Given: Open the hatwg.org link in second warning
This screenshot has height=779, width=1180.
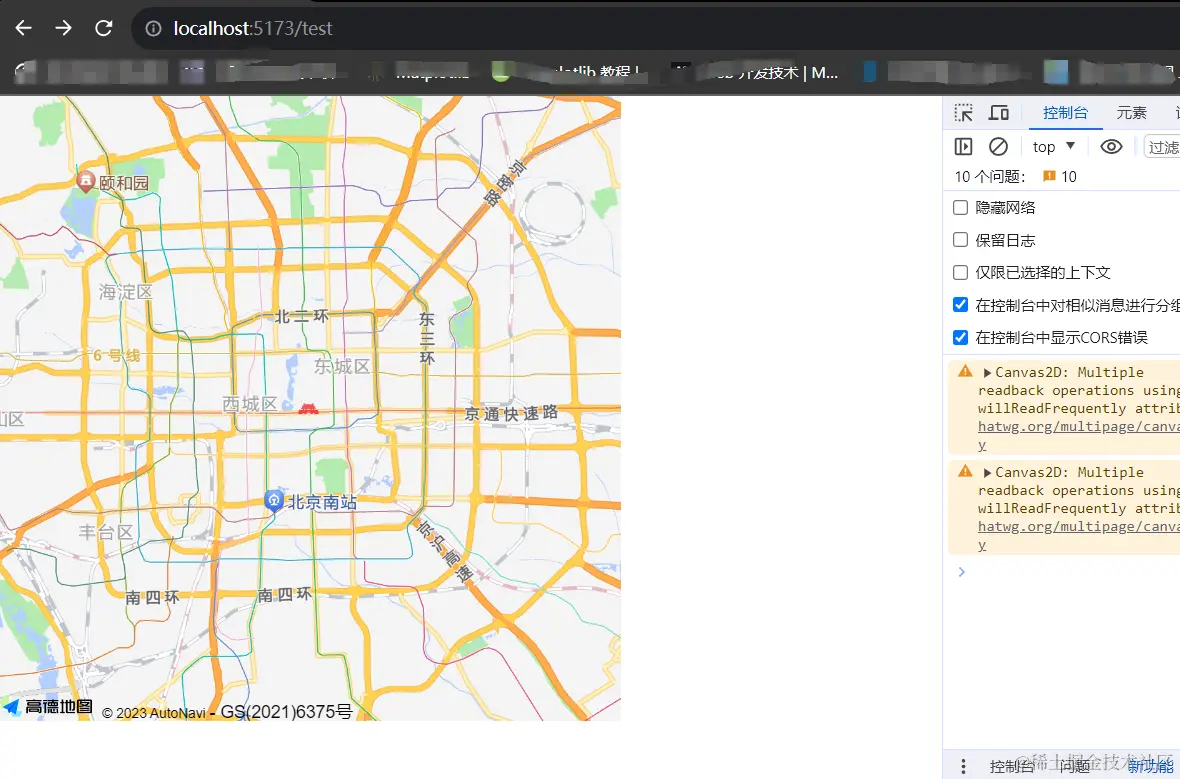Looking at the screenshot, I should (1078, 527).
